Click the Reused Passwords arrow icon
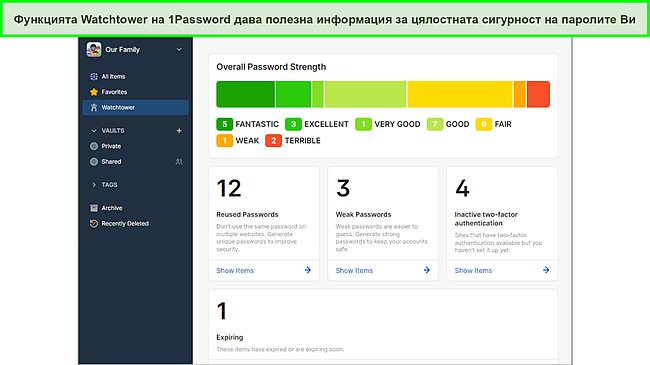This screenshot has height=365, width=650. coord(308,270)
